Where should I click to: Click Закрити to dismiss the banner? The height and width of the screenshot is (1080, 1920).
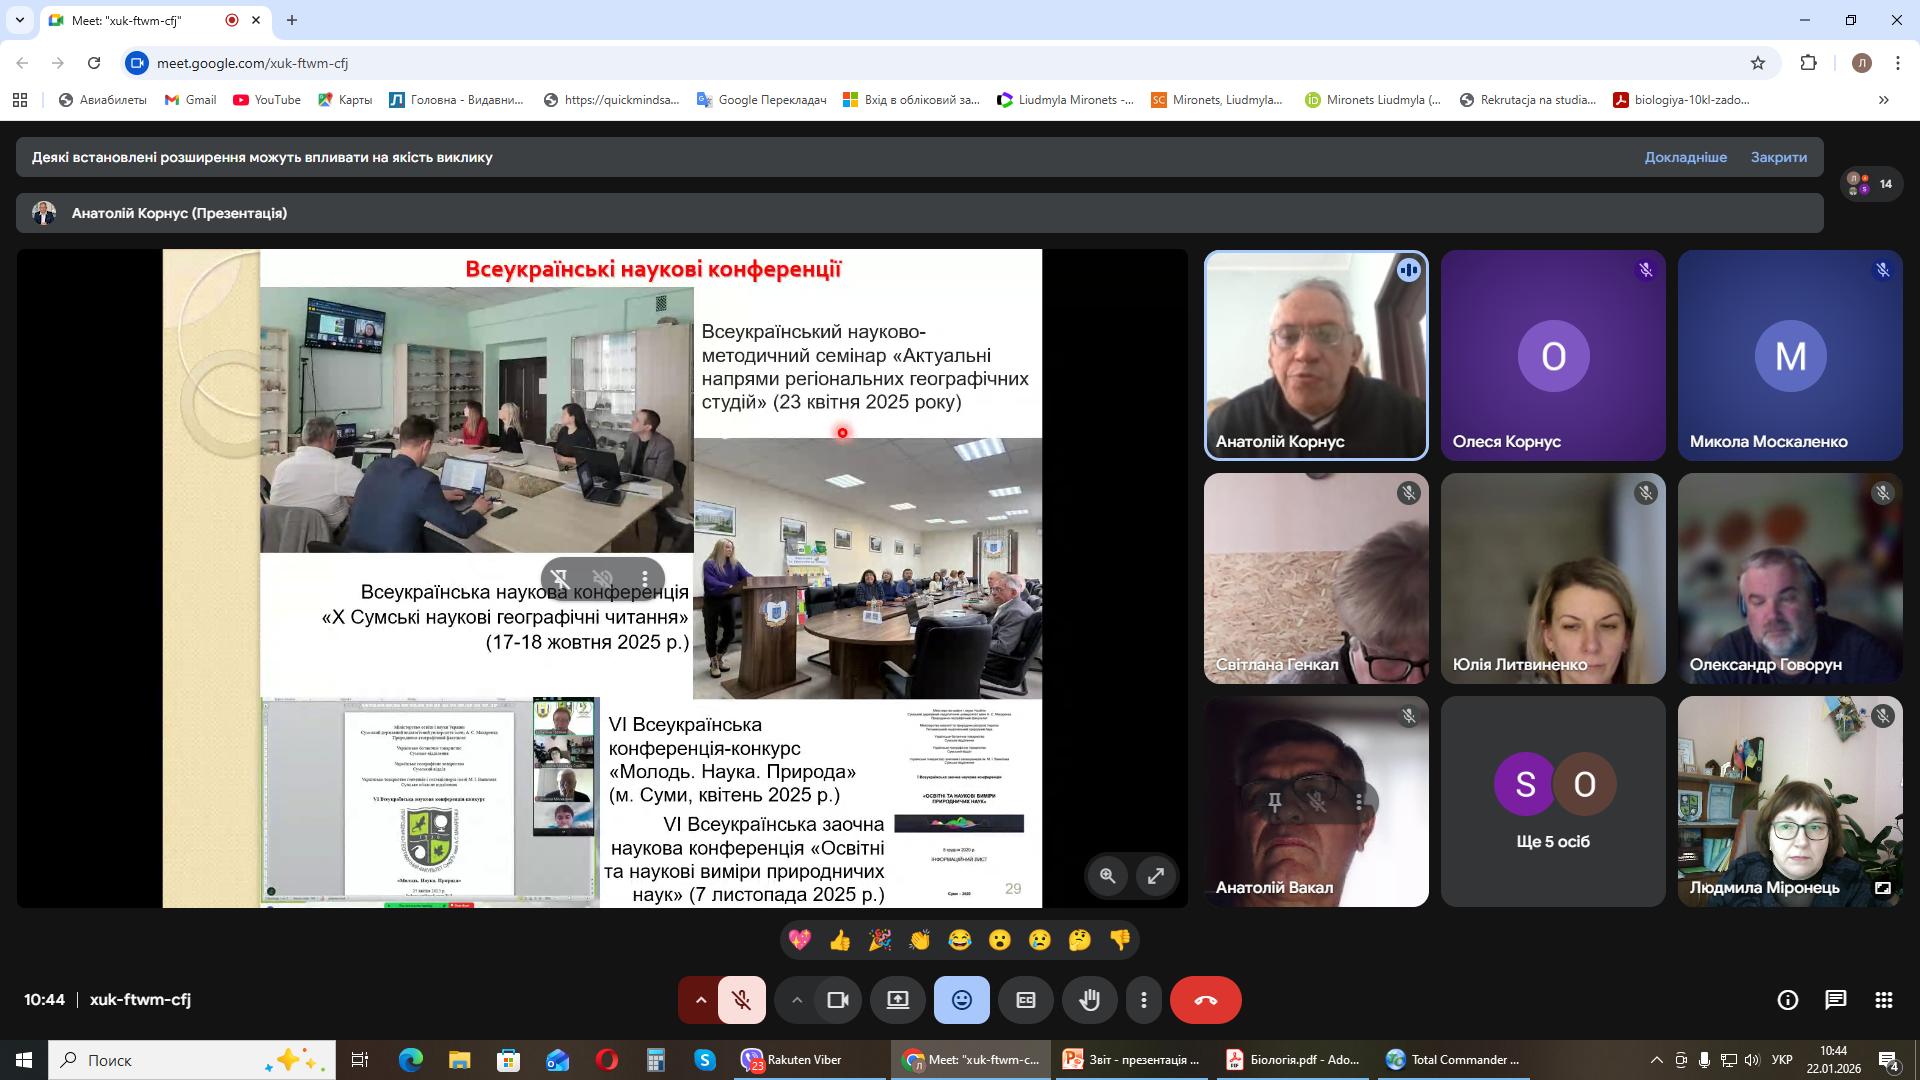[1778, 157]
